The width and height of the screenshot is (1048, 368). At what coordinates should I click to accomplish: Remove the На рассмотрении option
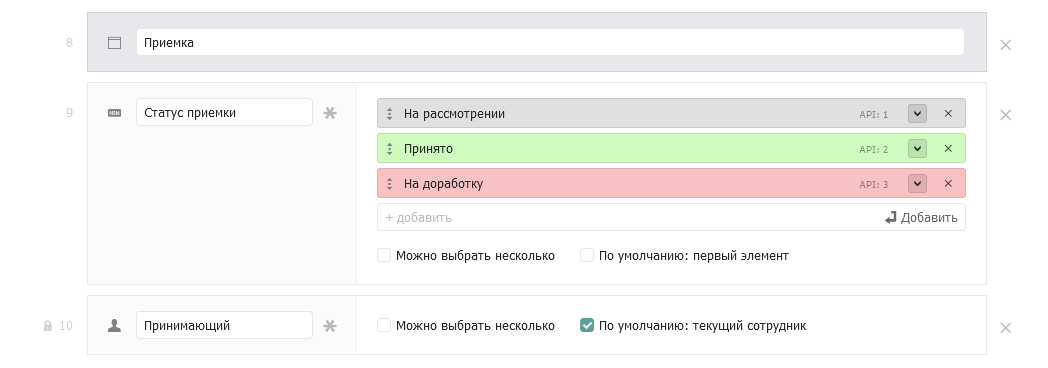point(948,114)
